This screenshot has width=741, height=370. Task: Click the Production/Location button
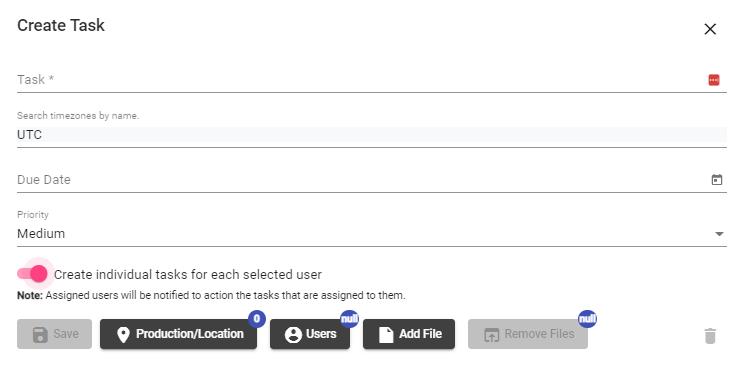click(x=178, y=334)
